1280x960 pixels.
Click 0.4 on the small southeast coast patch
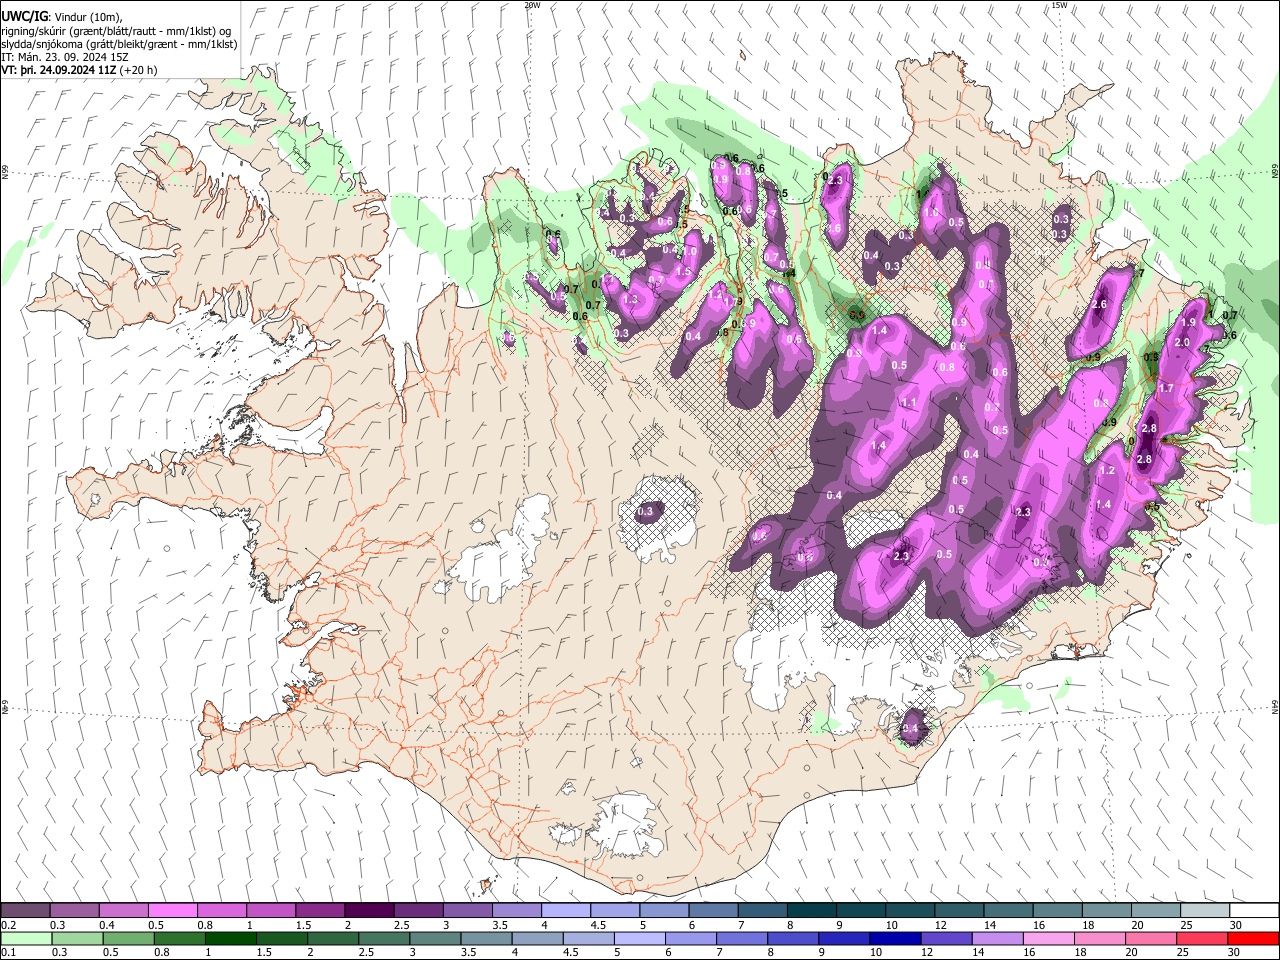pos(910,729)
